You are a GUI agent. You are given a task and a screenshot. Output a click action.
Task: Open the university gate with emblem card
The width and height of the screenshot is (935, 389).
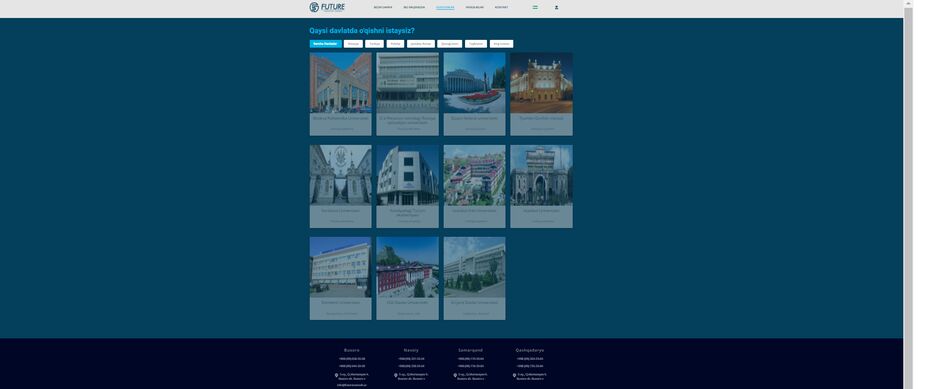[x=340, y=186]
